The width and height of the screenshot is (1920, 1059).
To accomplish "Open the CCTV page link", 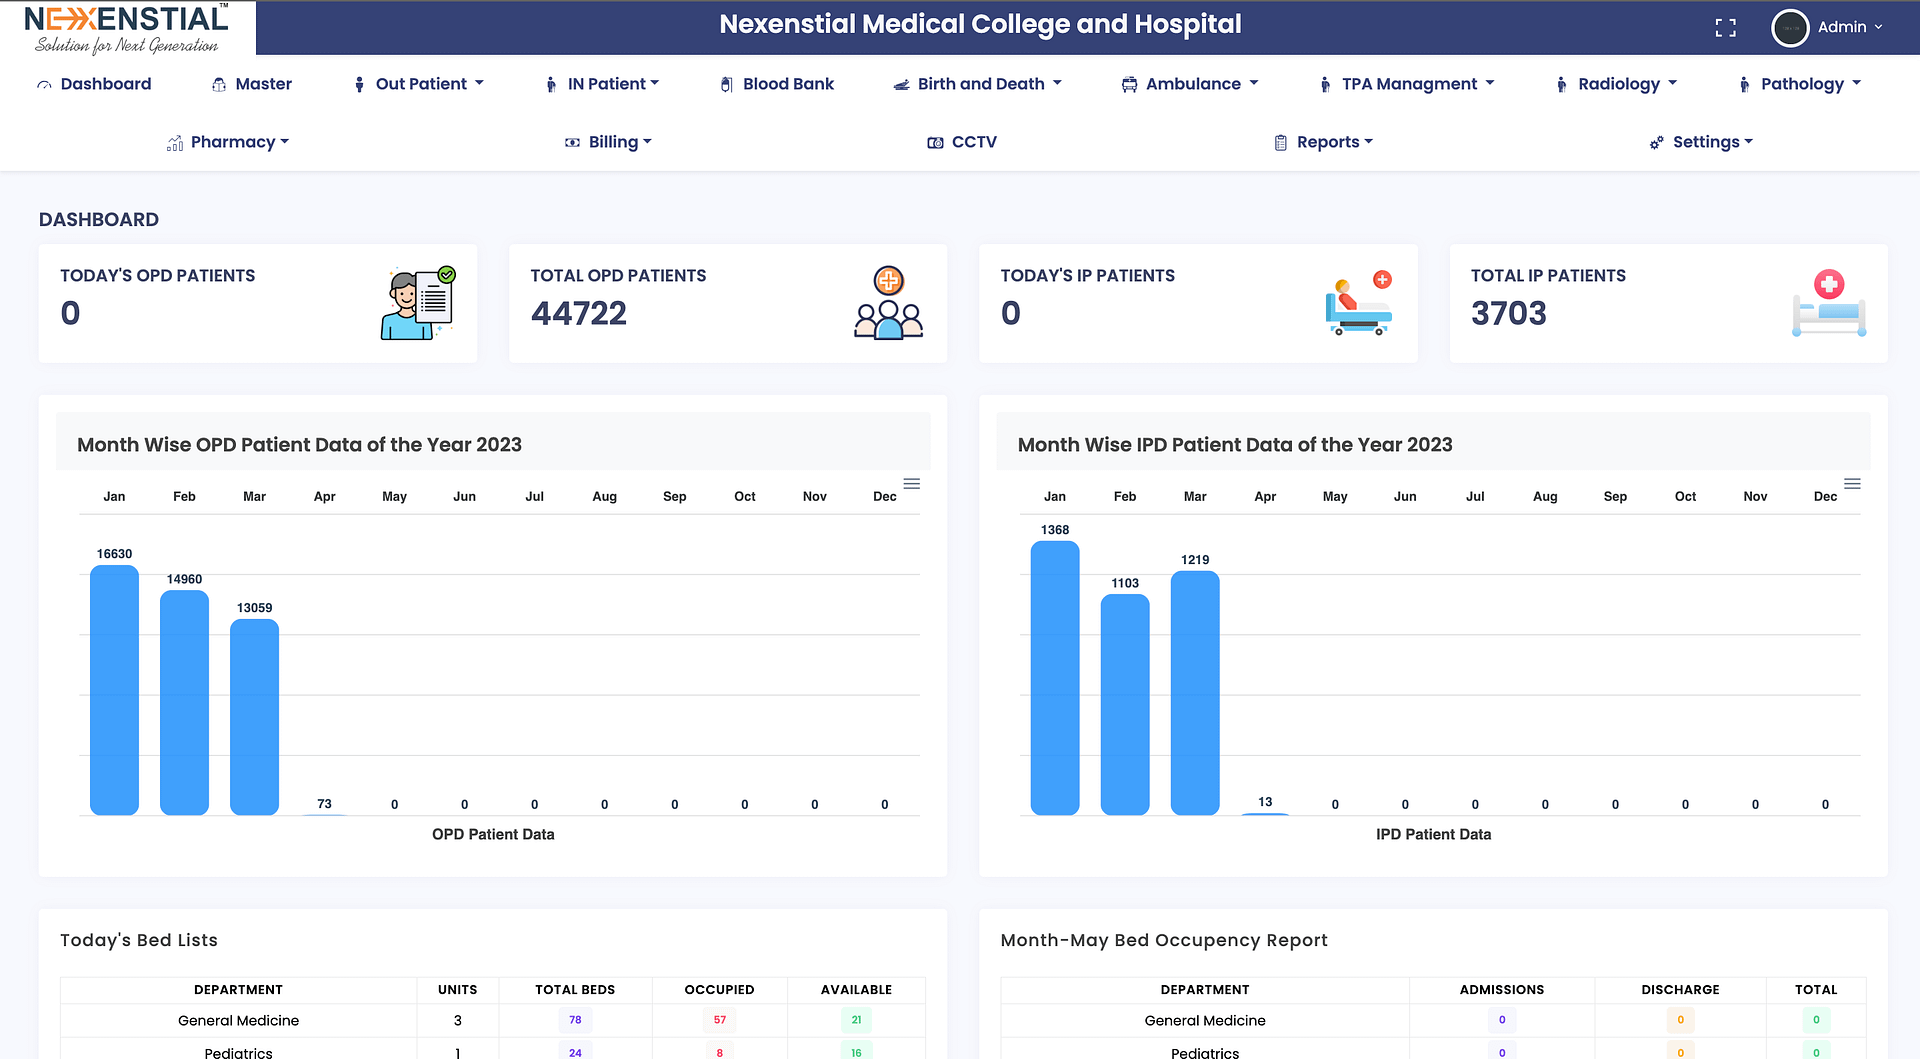I will pyautogui.click(x=962, y=142).
